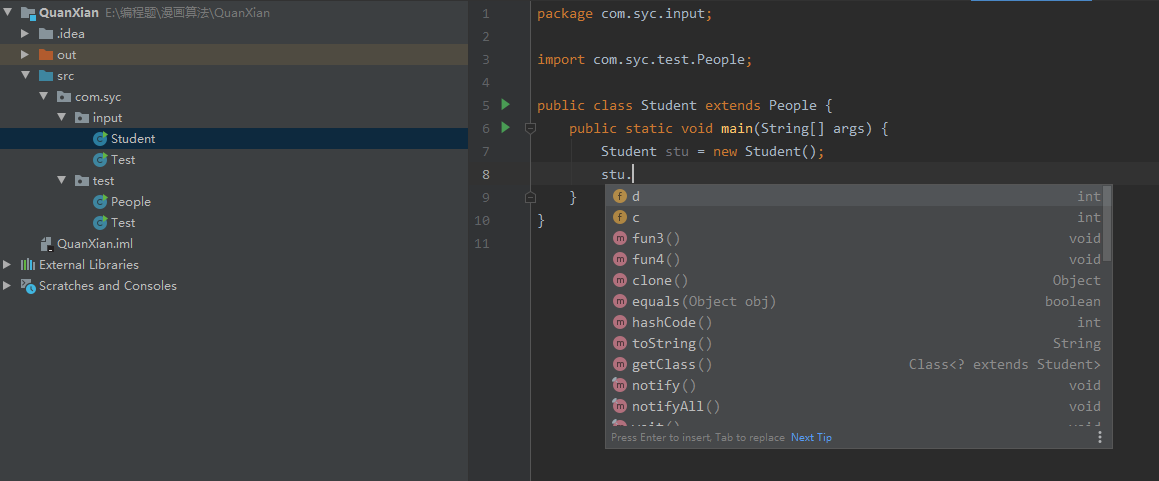1159x481 pixels.
Task: Click the External Libraries icon
Action: coord(28,265)
